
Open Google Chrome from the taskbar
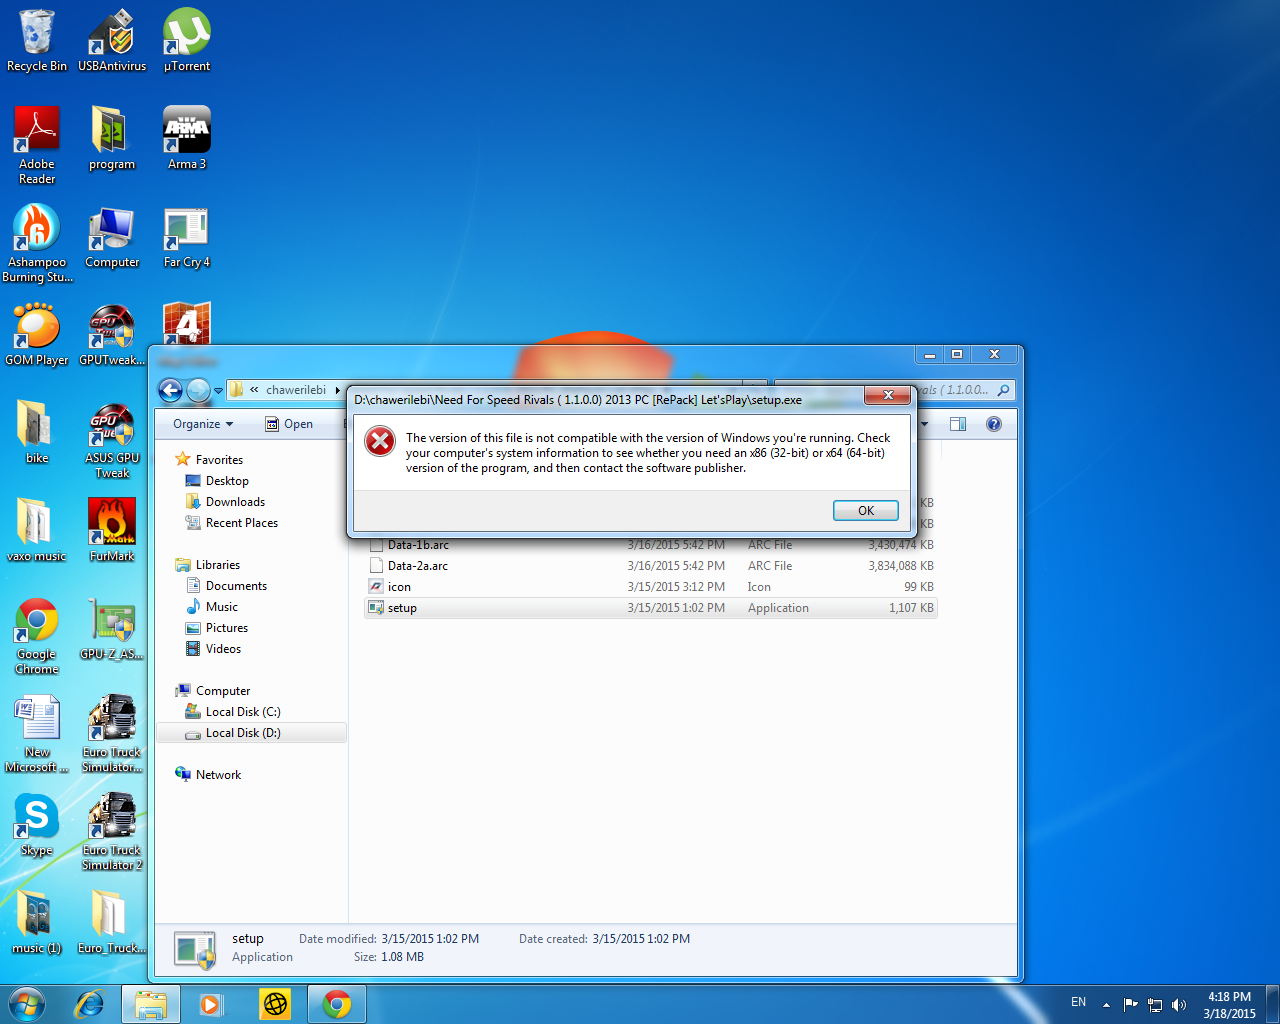pos(337,1004)
